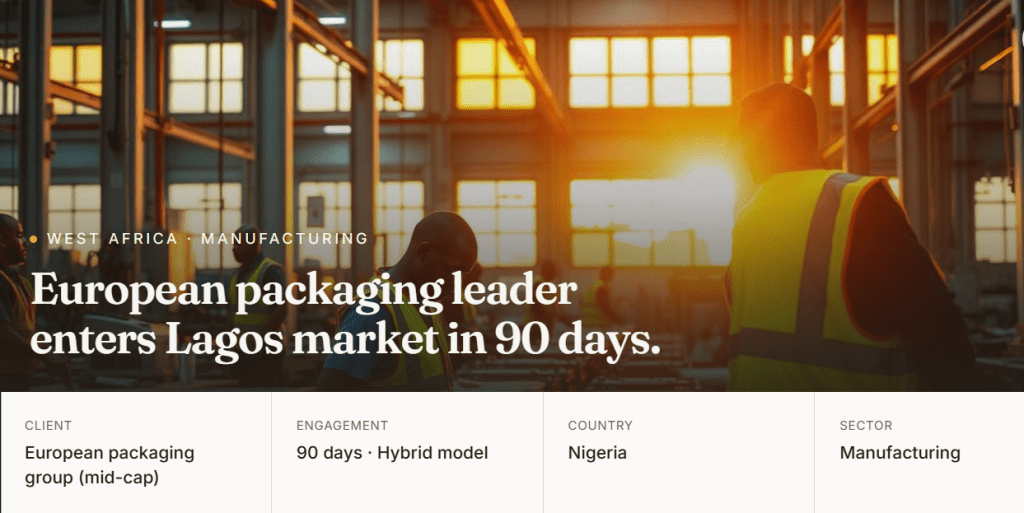Select the "90 days · Hybrid model" value
Screen dimensions: 1024x513
pos(392,453)
